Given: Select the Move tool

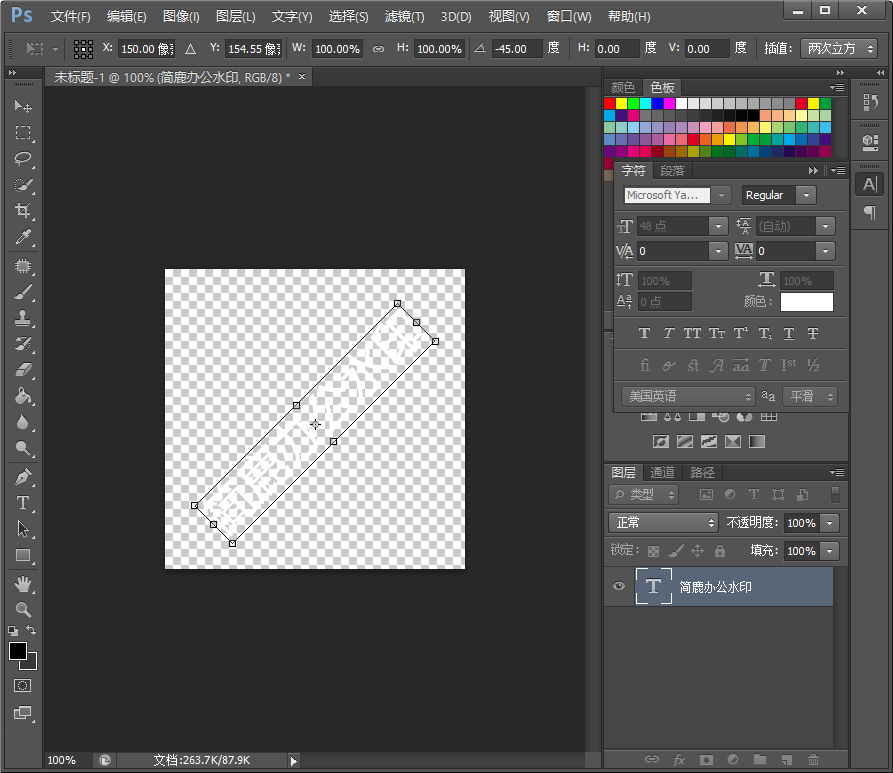Looking at the screenshot, I should click(x=23, y=107).
